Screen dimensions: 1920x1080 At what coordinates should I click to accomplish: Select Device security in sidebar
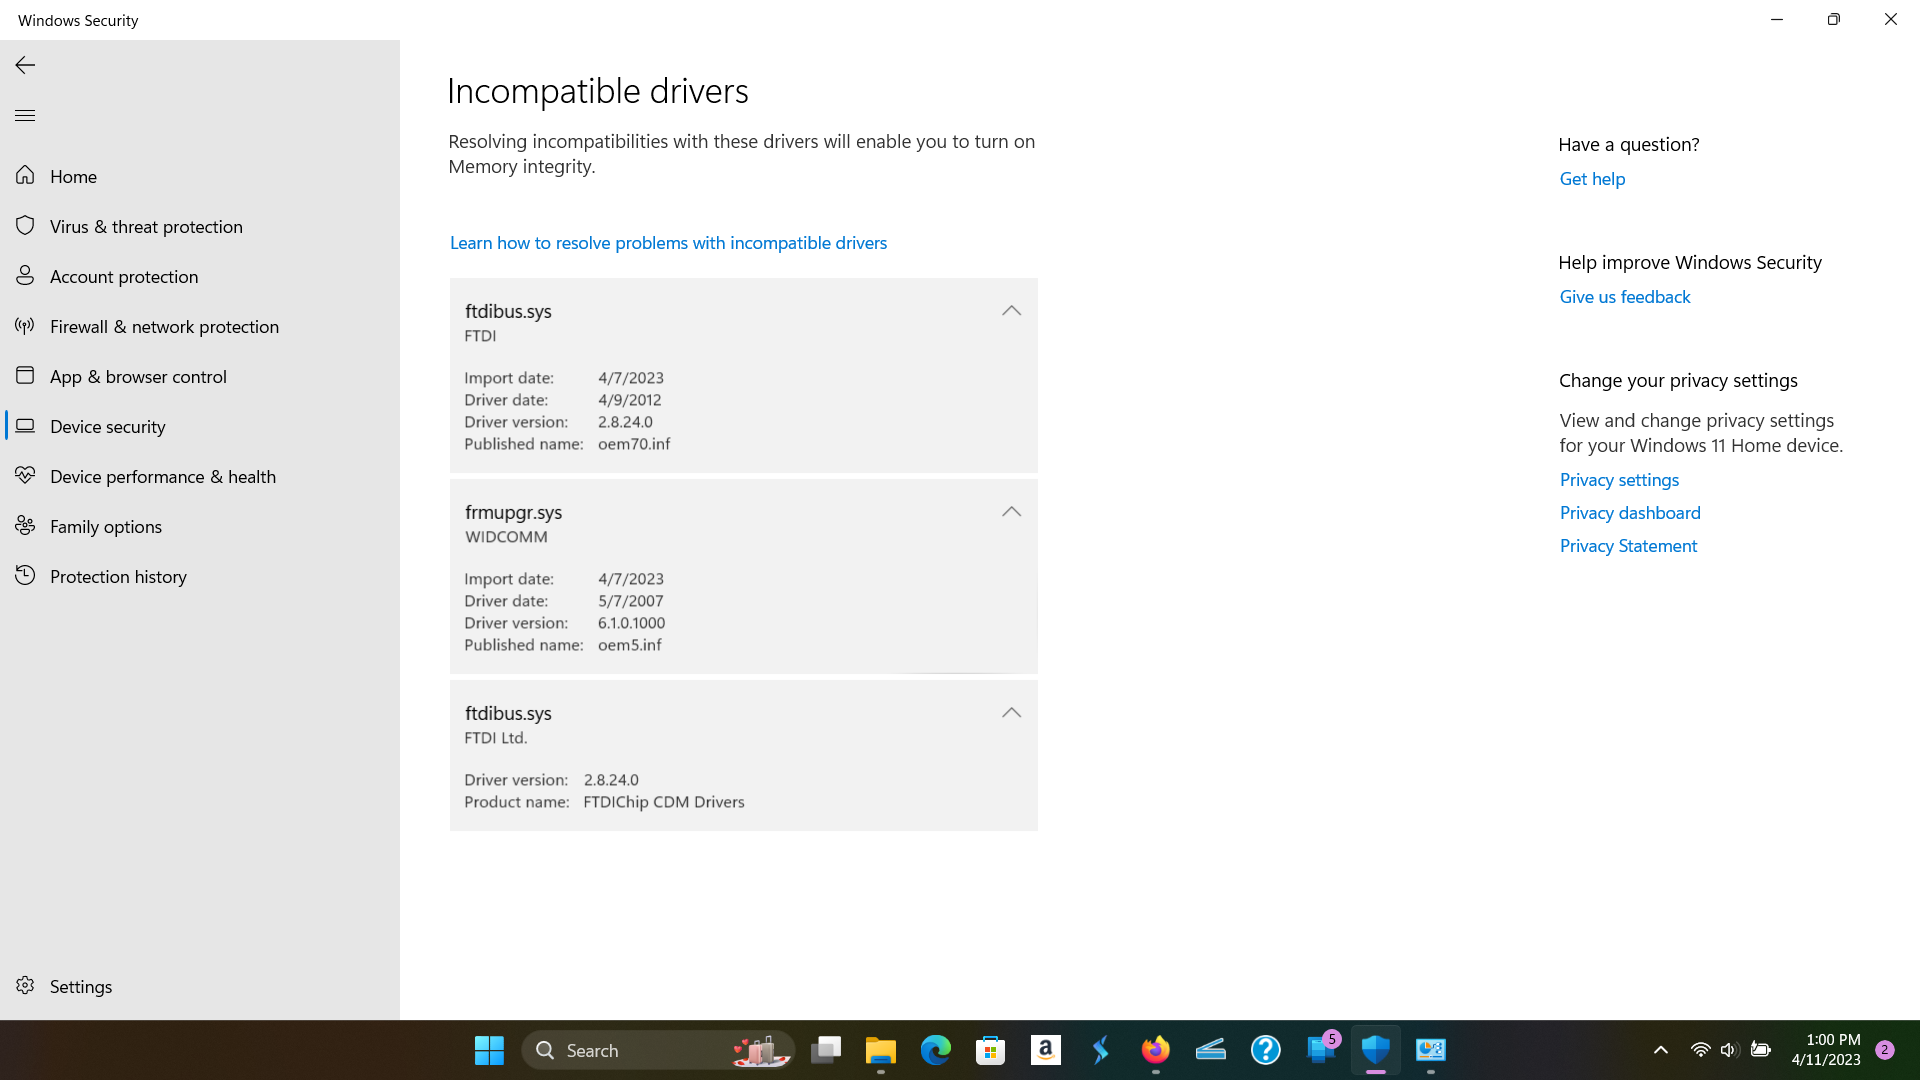(x=200, y=426)
